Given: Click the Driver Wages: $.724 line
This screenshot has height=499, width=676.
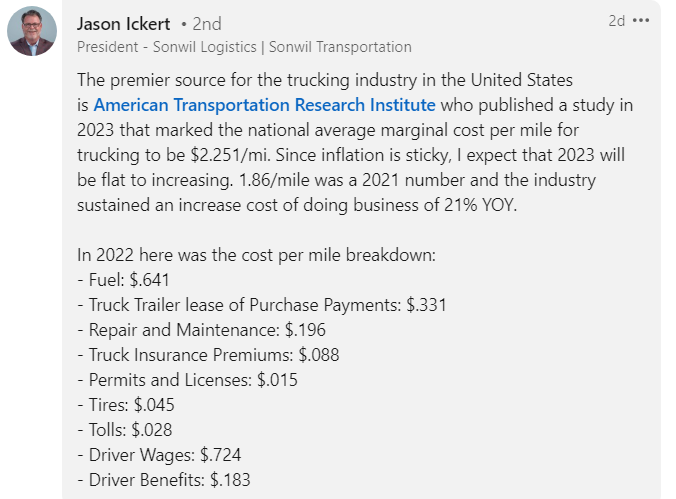Looking at the screenshot, I should tap(159, 455).
